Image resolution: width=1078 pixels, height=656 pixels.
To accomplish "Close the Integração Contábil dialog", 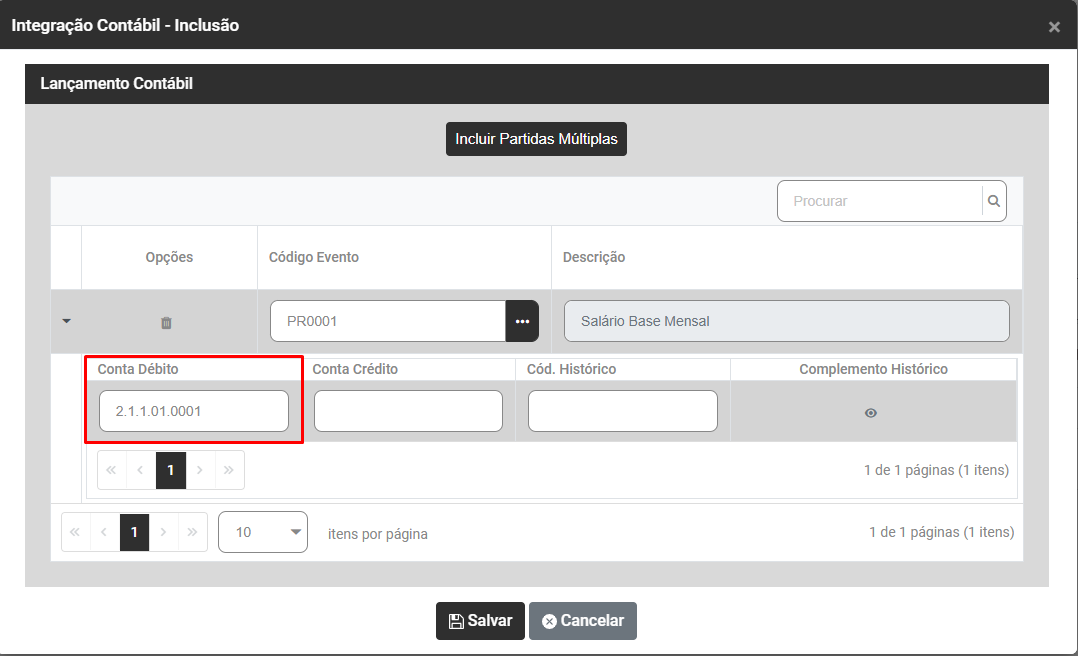I will [x=1054, y=27].
